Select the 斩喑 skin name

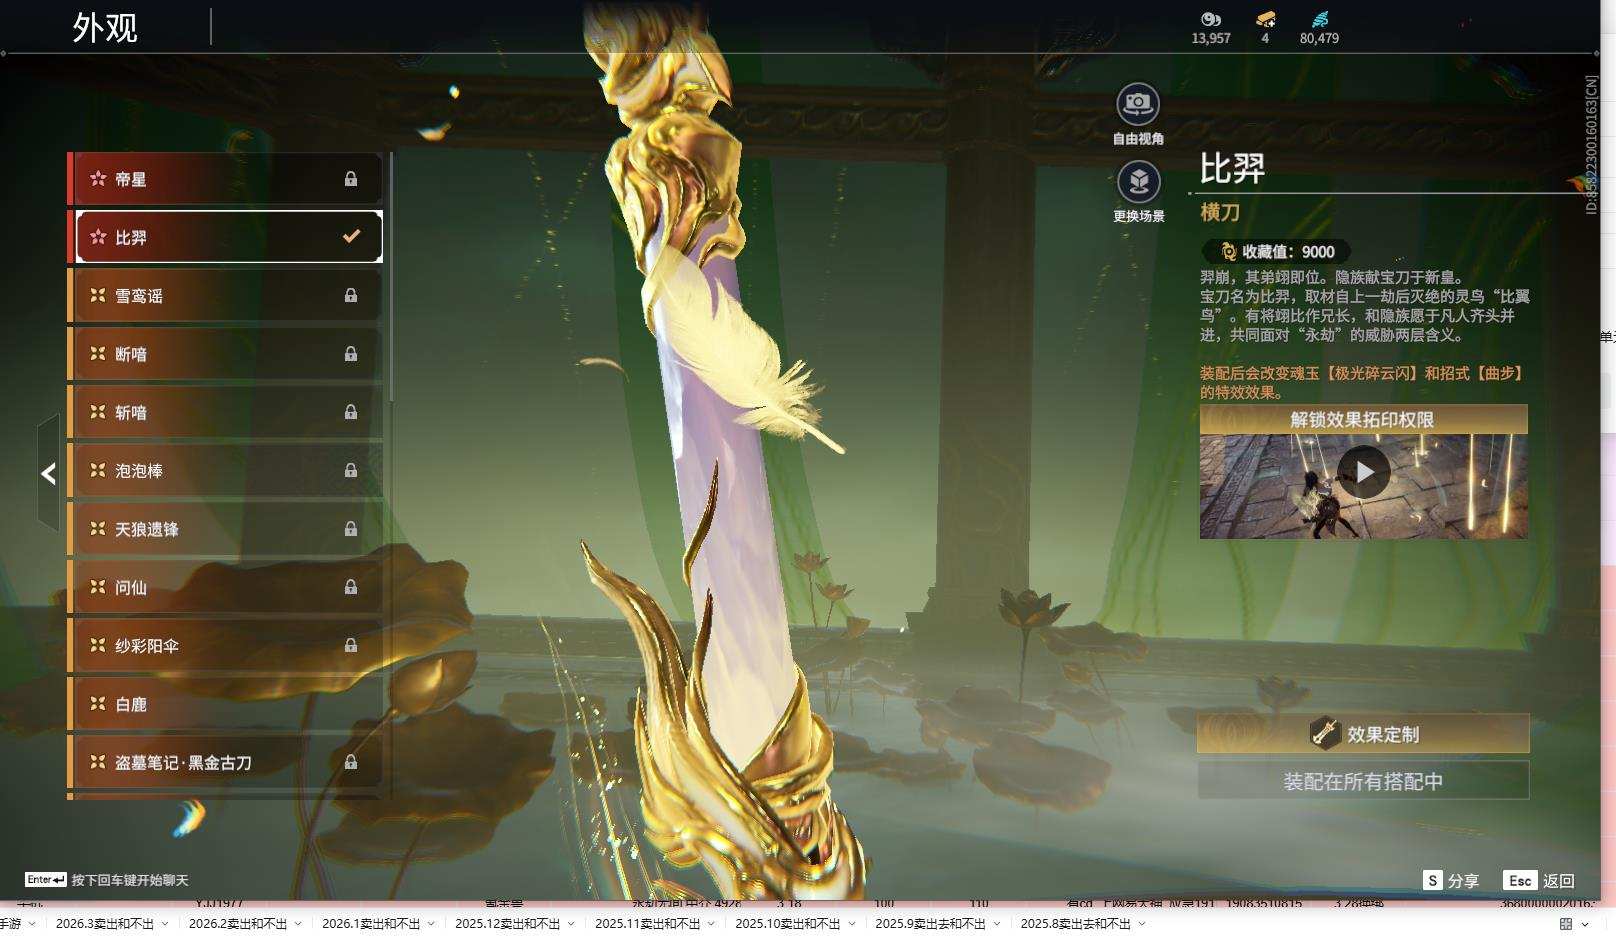[x=131, y=412]
